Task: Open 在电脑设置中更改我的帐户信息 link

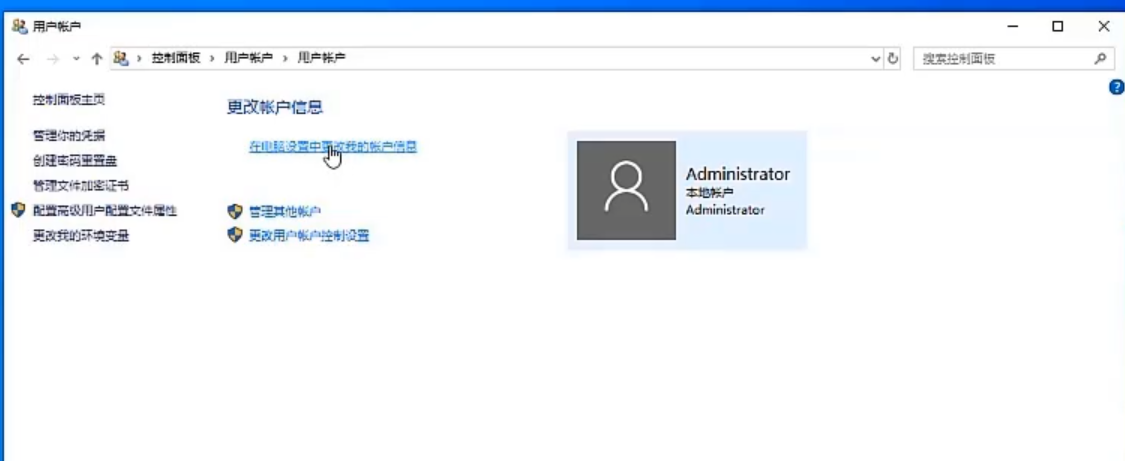Action: [332, 146]
